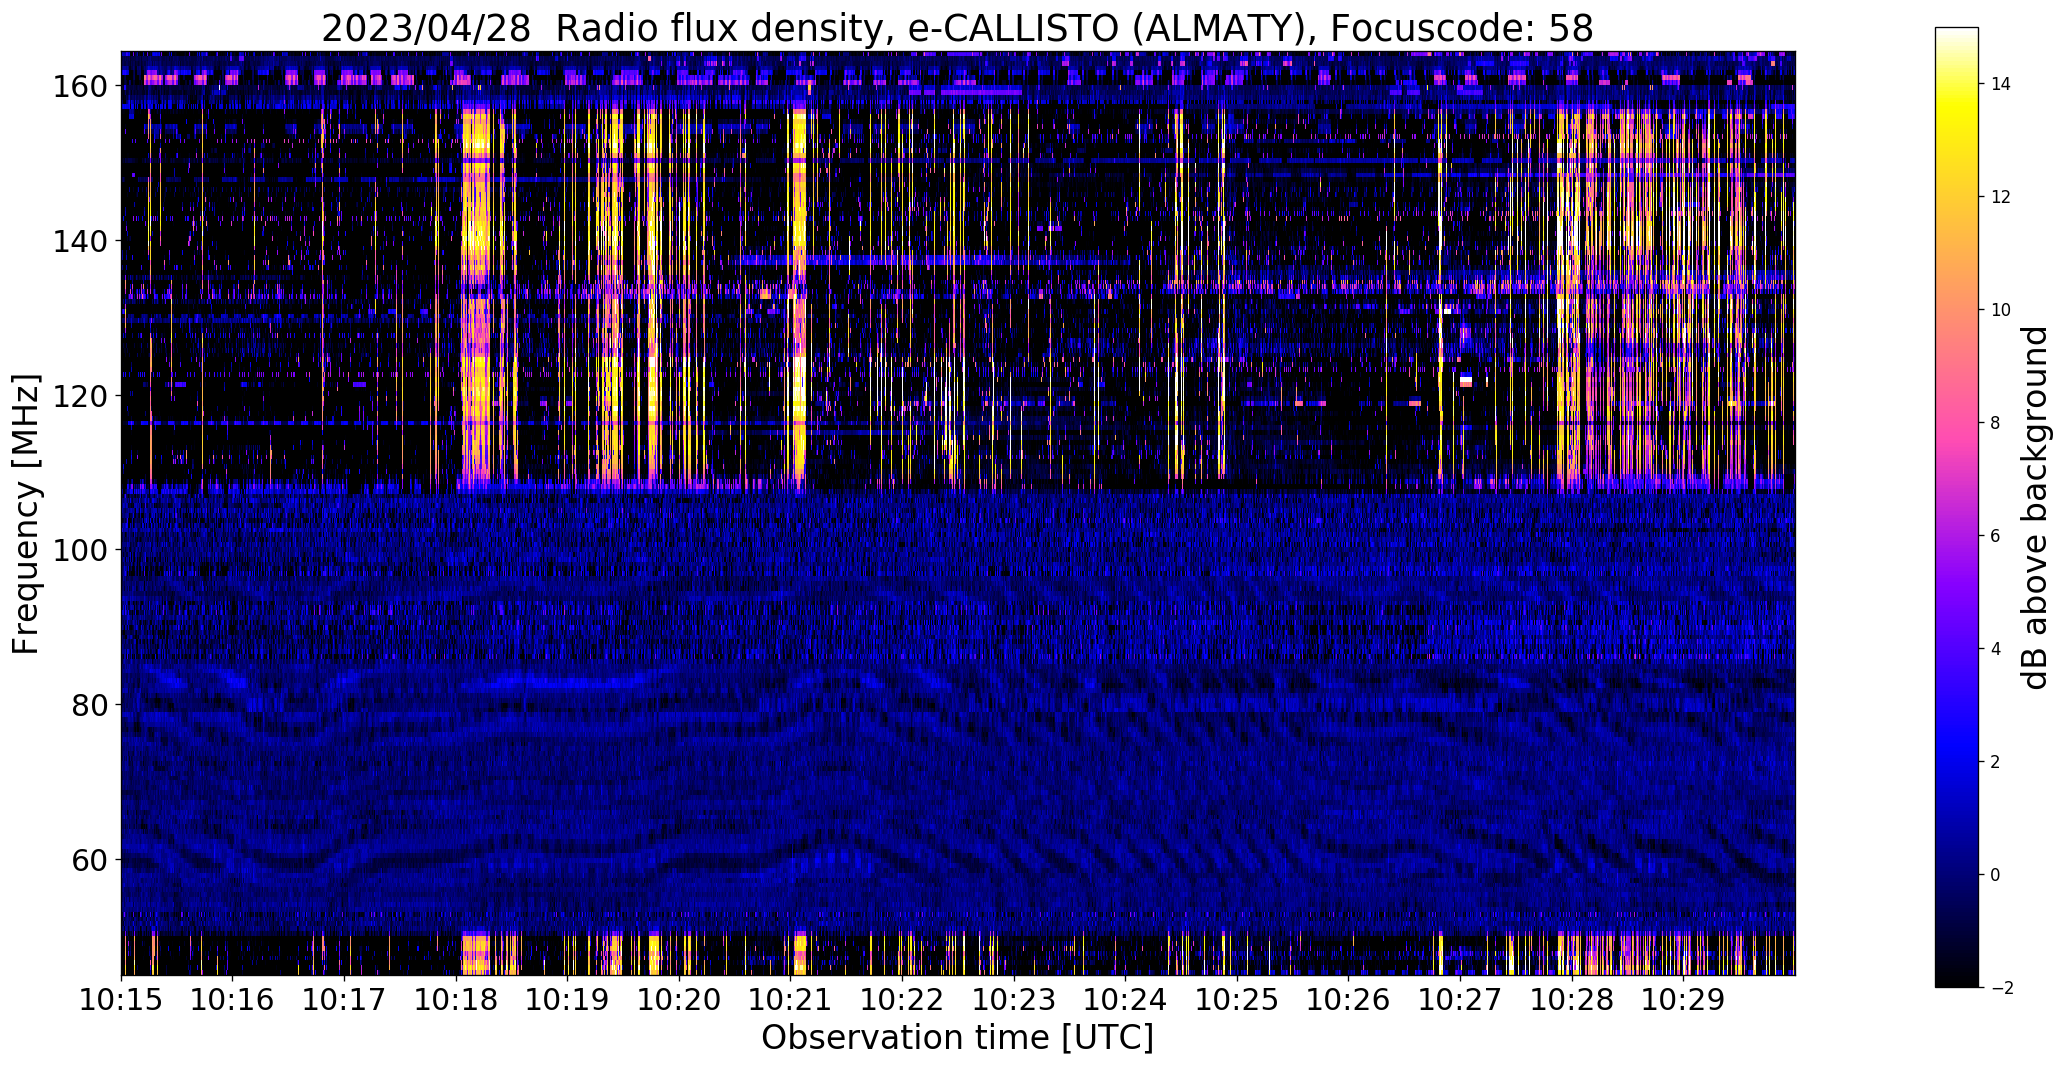Click the 'Frequency [MHz]' y-axis label
Screen dimensions: 2066x1067
(26, 514)
